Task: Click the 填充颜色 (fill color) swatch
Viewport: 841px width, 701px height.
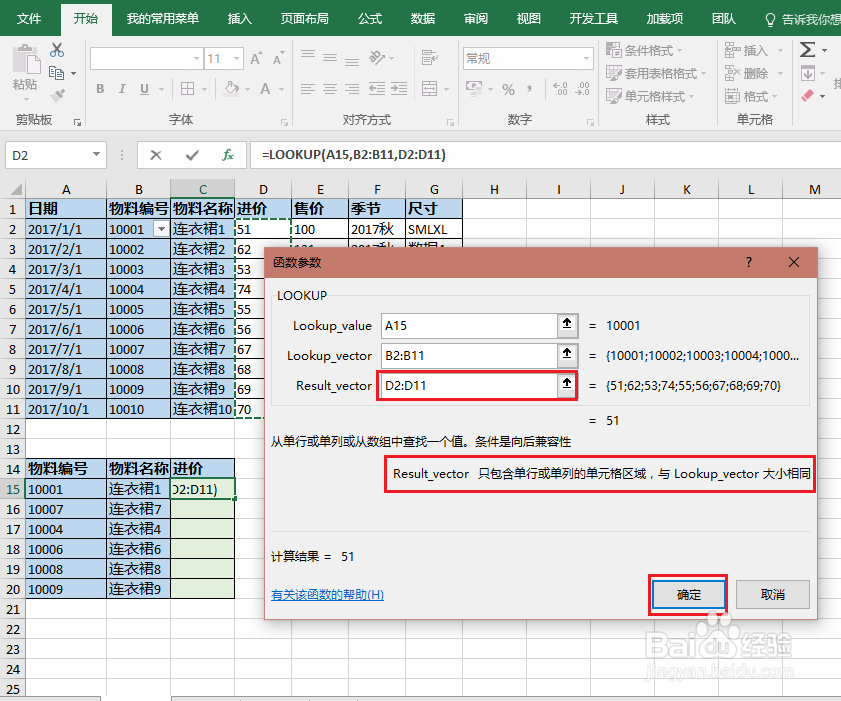Action: [231, 89]
